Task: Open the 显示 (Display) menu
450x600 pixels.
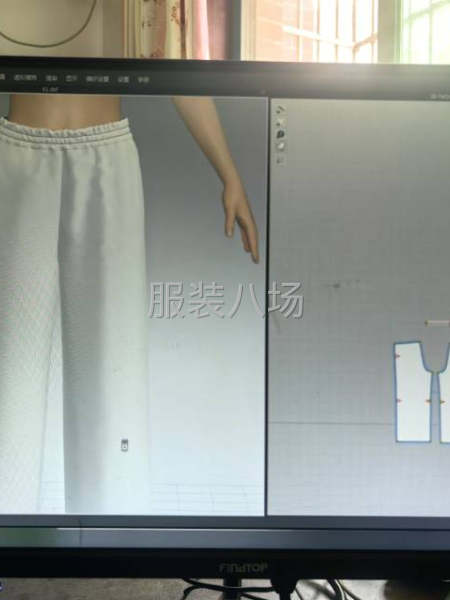Action: point(71,78)
